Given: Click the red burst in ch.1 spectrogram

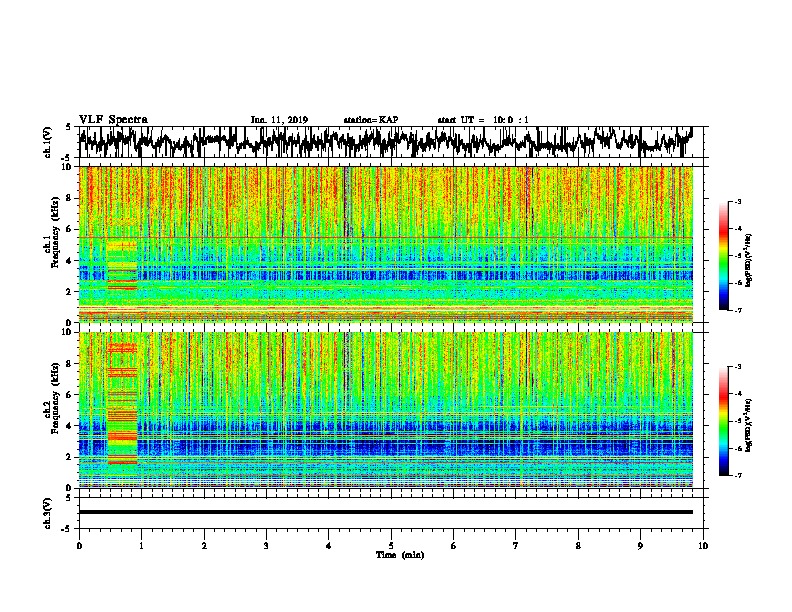Looking at the screenshot, I should click(122, 265).
